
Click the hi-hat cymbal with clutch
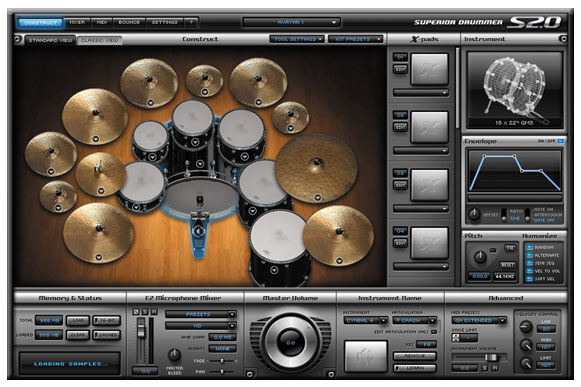(x=100, y=174)
